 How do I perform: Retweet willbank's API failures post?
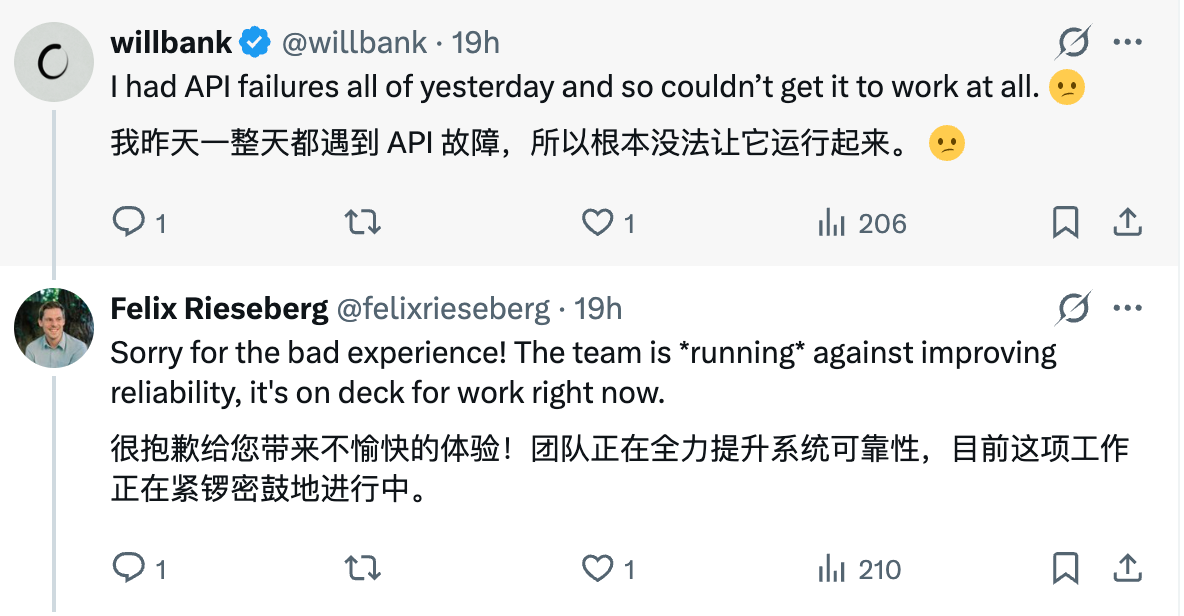[362, 222]
